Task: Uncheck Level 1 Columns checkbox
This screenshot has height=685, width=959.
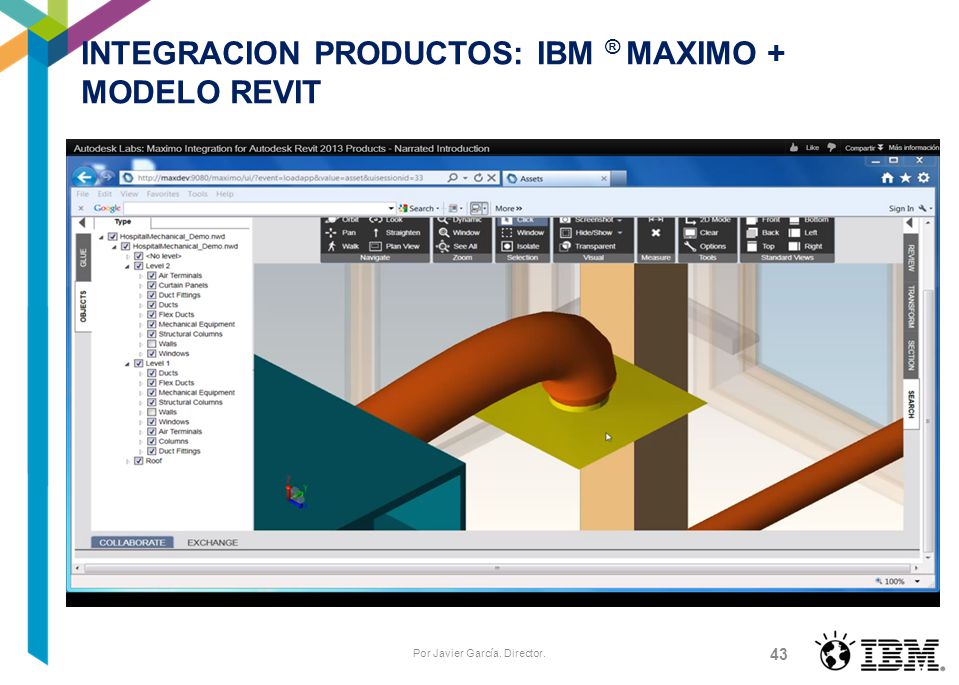Action: 152,442
